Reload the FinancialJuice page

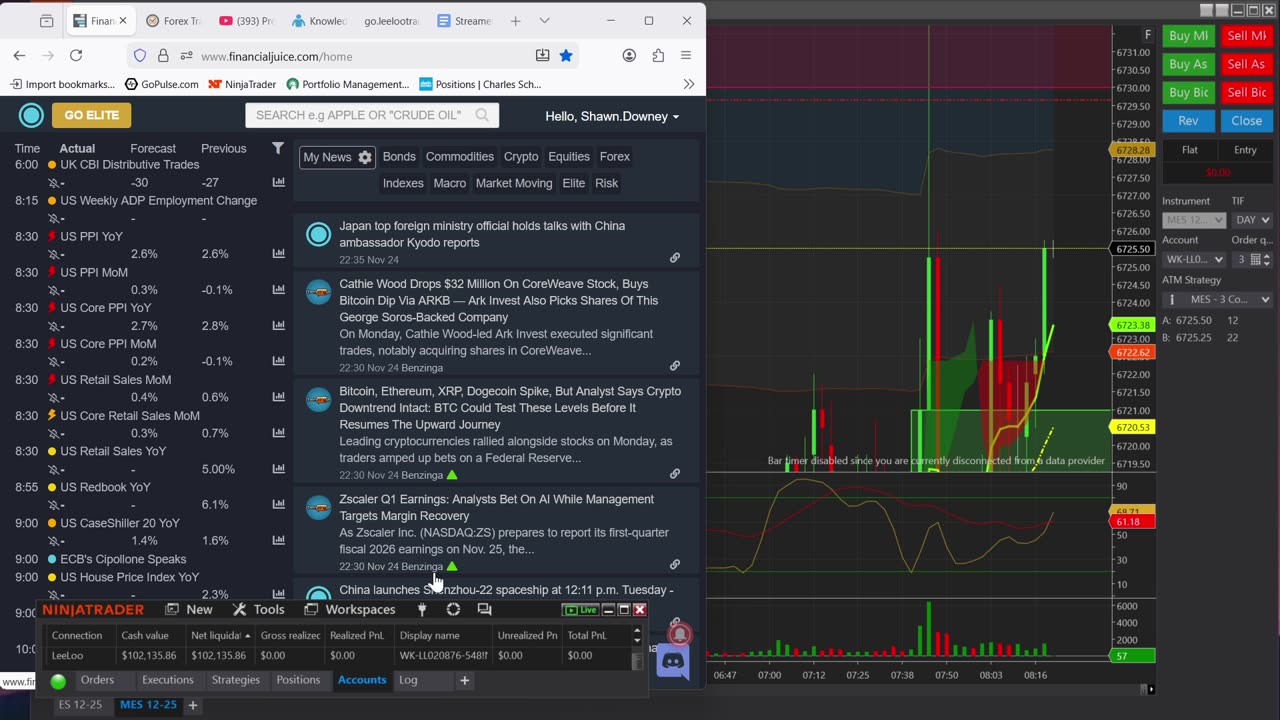pos(76,56)
